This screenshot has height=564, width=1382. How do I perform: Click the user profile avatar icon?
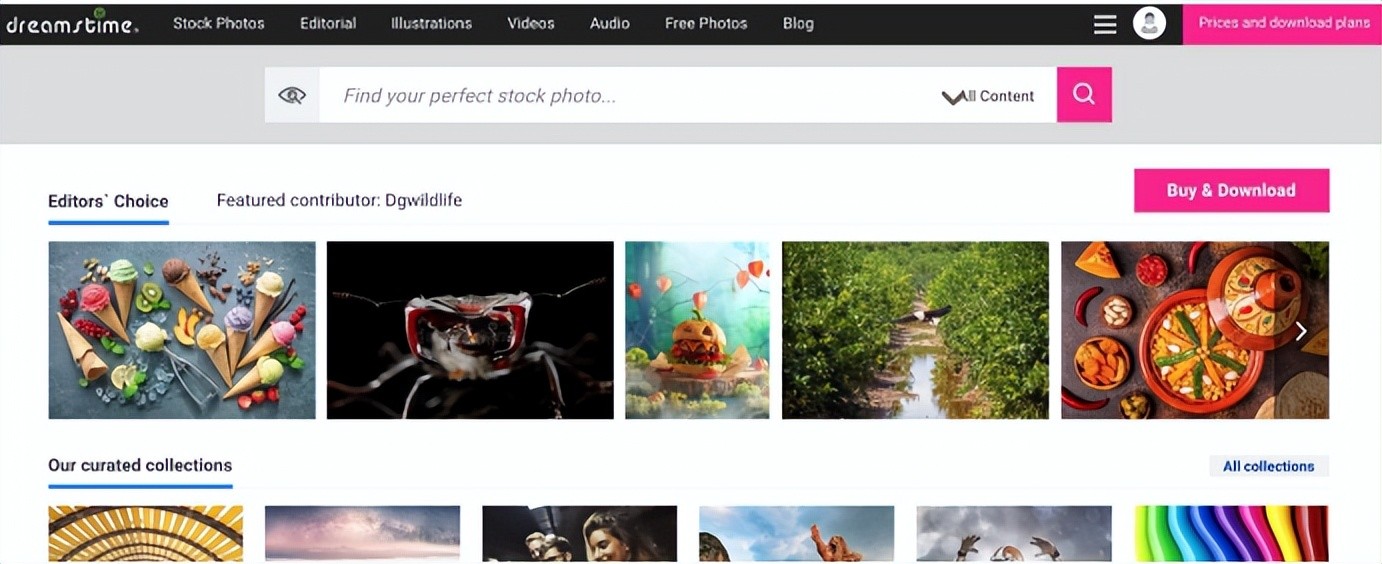1149,23
